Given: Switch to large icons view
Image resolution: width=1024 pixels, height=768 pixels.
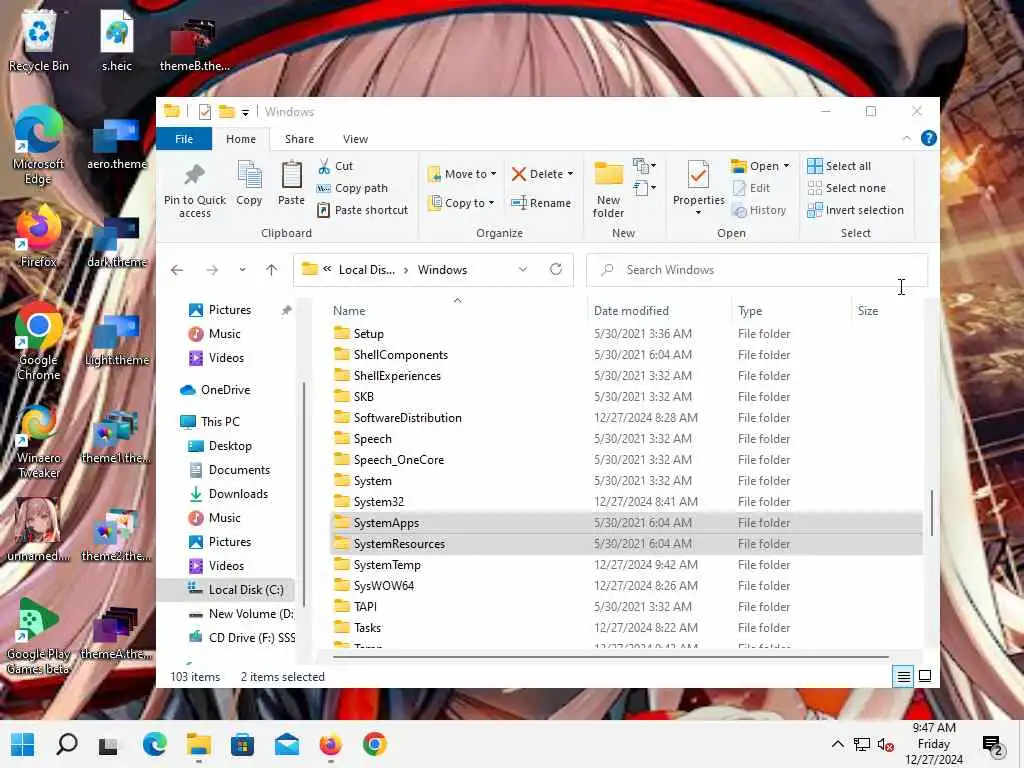Looking at the screenshot, I should 925,677.
